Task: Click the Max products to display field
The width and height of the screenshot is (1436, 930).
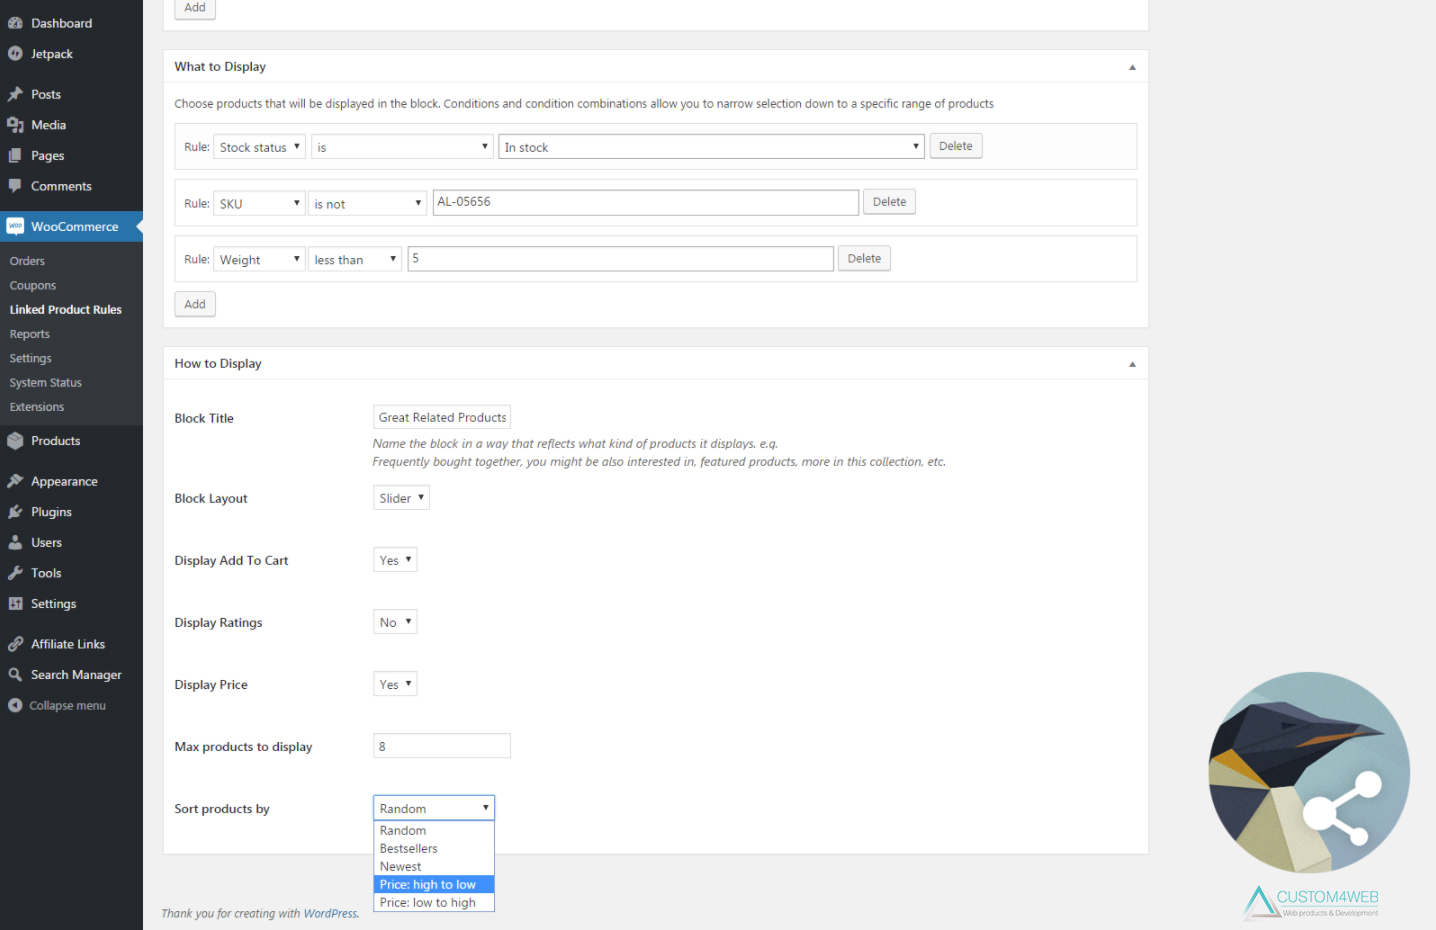Action: pyautogui.click(x=442, y=746)
